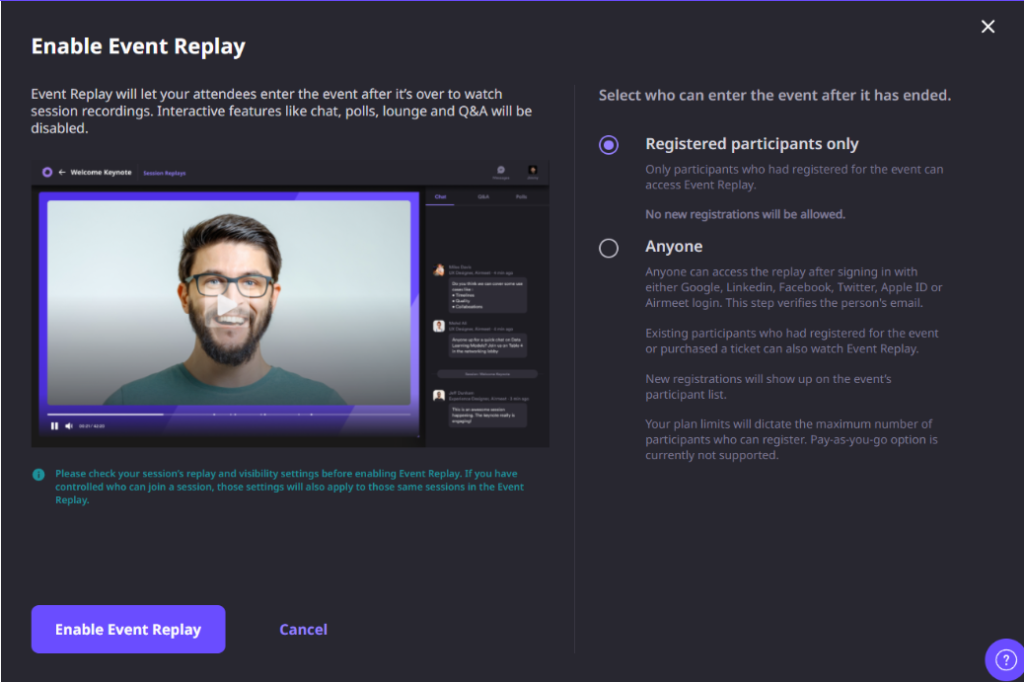Click the play icon on the video preview
This screenshot has height=682, width=1024.
228,306
